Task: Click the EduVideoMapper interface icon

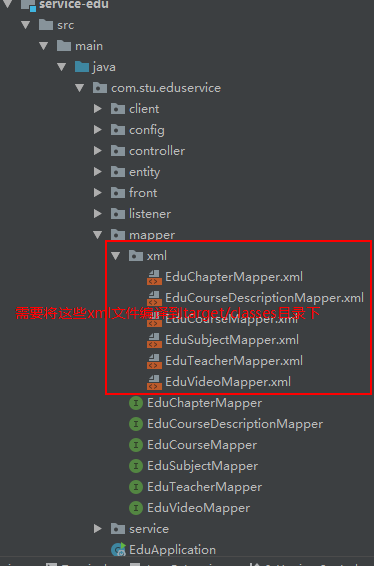Action: [136, 508]
